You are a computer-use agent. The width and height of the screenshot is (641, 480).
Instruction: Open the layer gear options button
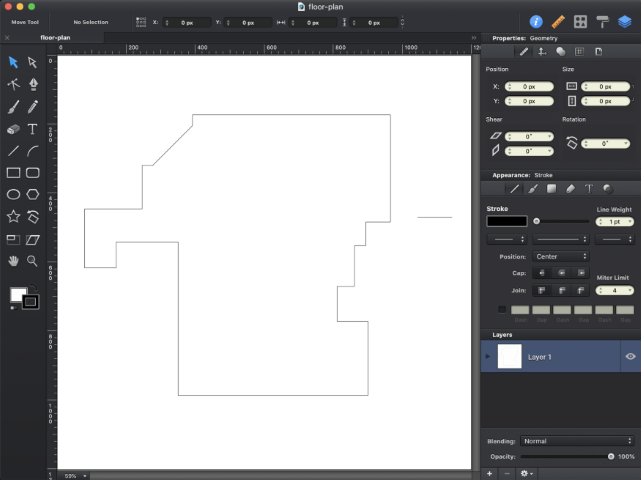(526, 472)
